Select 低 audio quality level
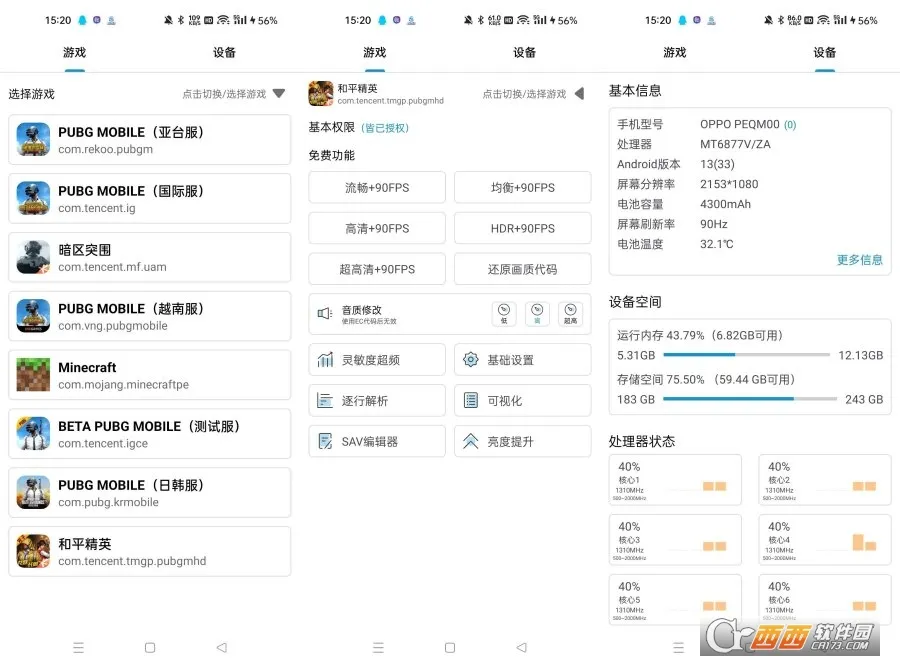Image resolution: width=900 pixels, height=666 pixels. (x=504, y=313)
